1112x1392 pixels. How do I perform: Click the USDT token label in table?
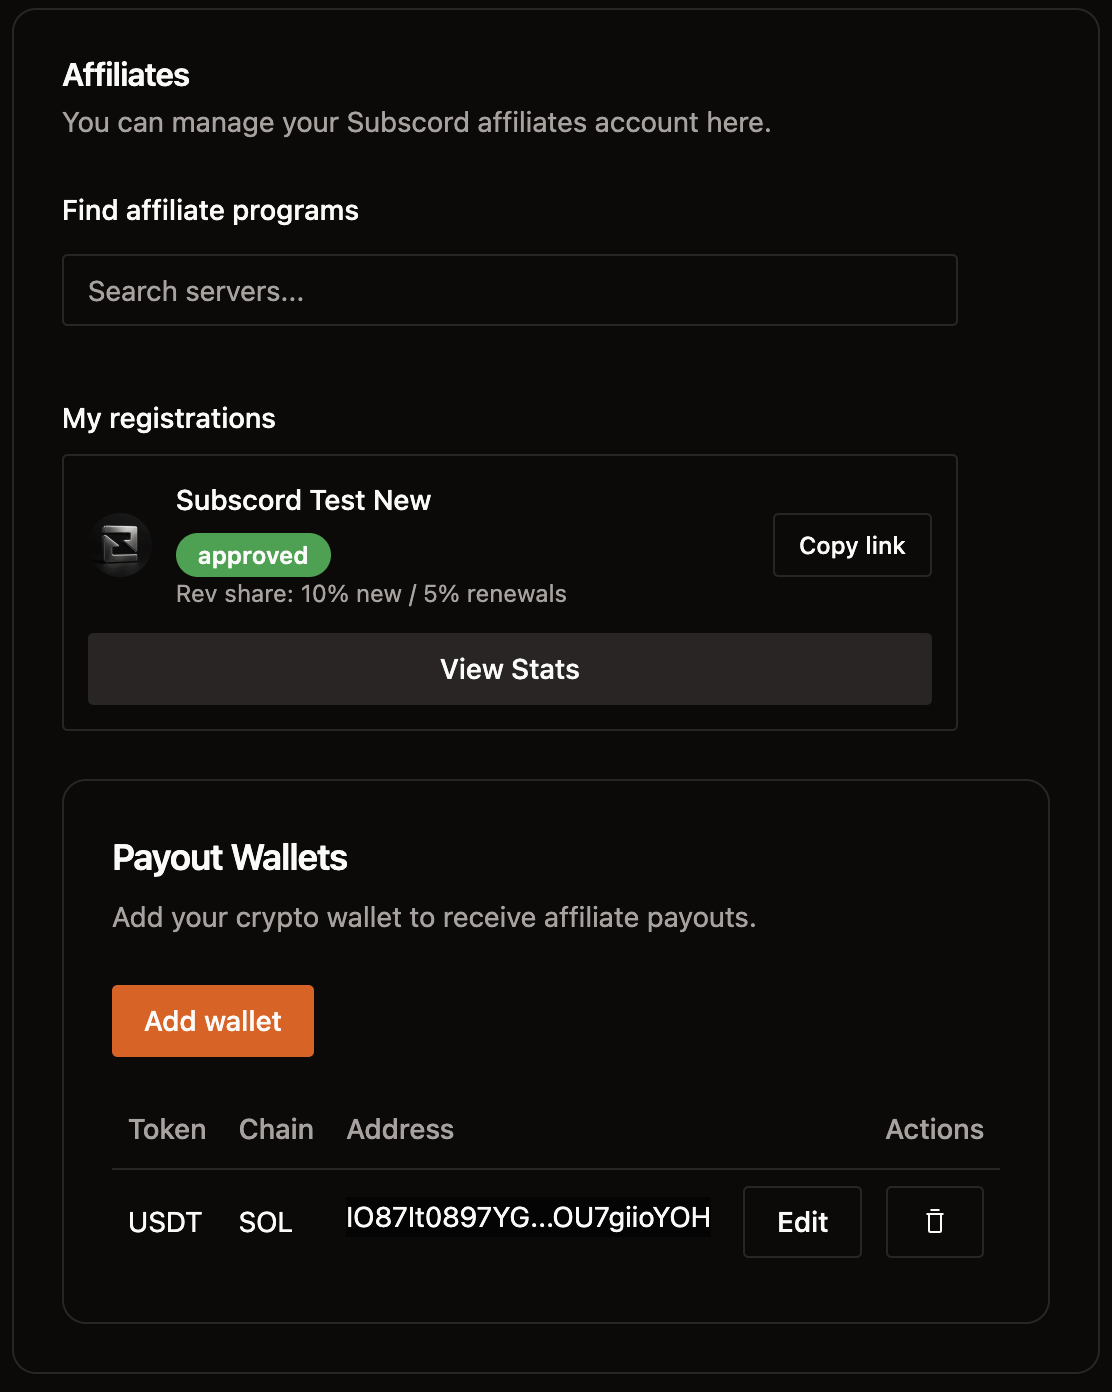point(166,1221)
